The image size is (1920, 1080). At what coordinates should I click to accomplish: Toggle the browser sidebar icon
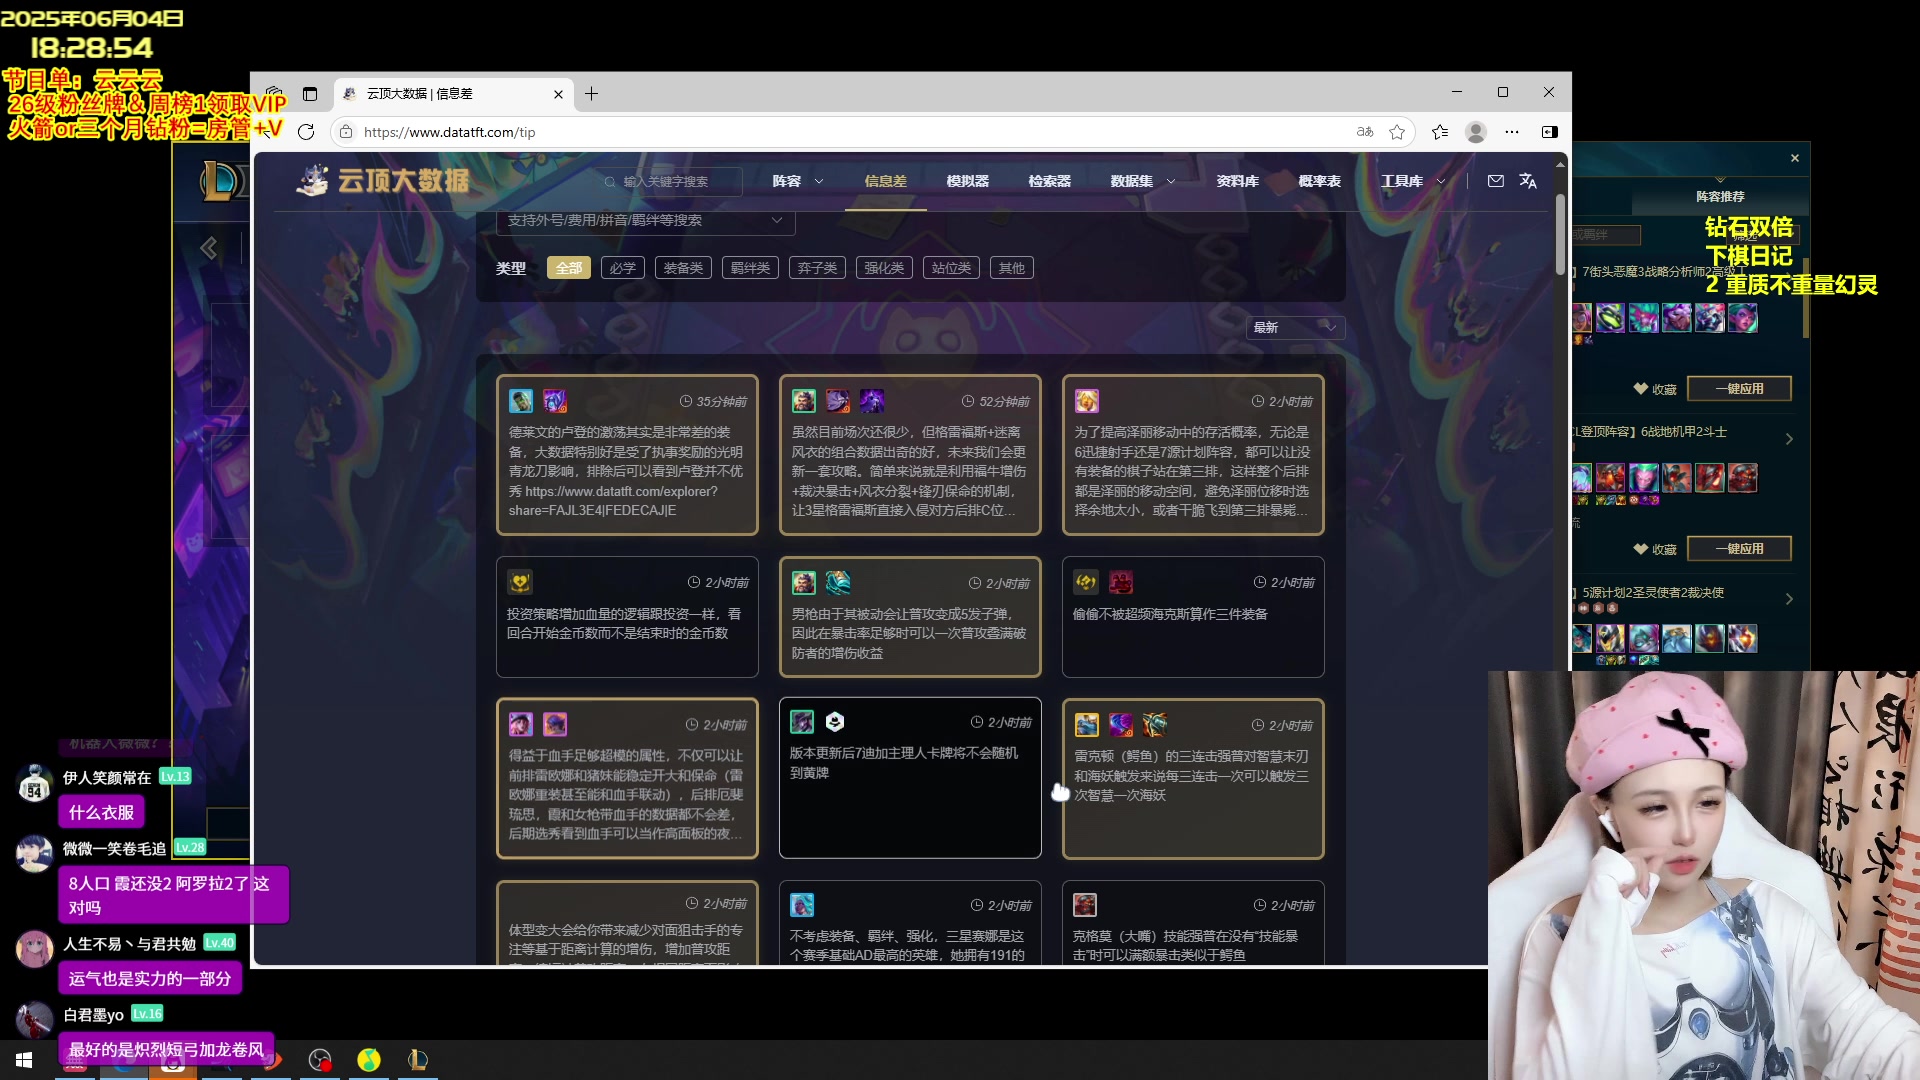(x=1549, y=132)
